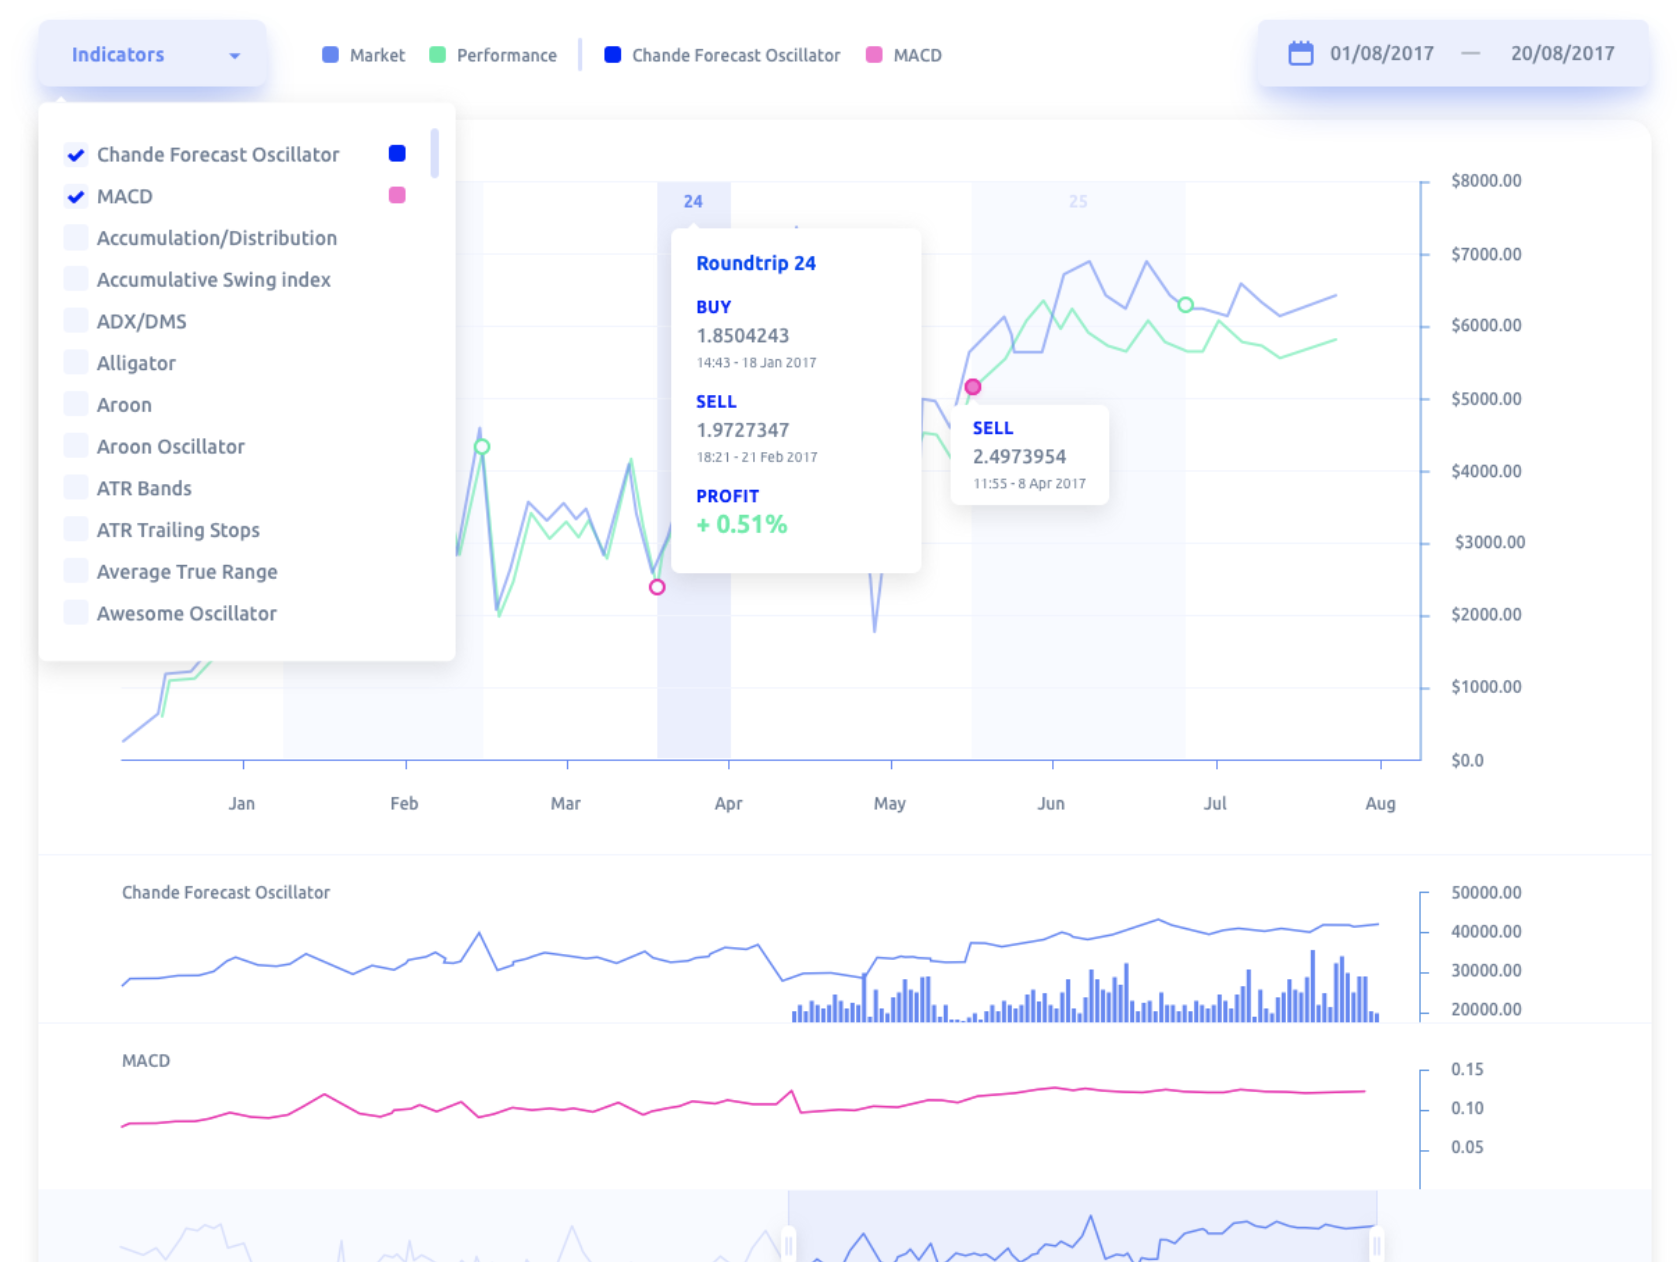Select the start date 01/08/2017
The image size is (1680, 1262).
coord(1381,53)
